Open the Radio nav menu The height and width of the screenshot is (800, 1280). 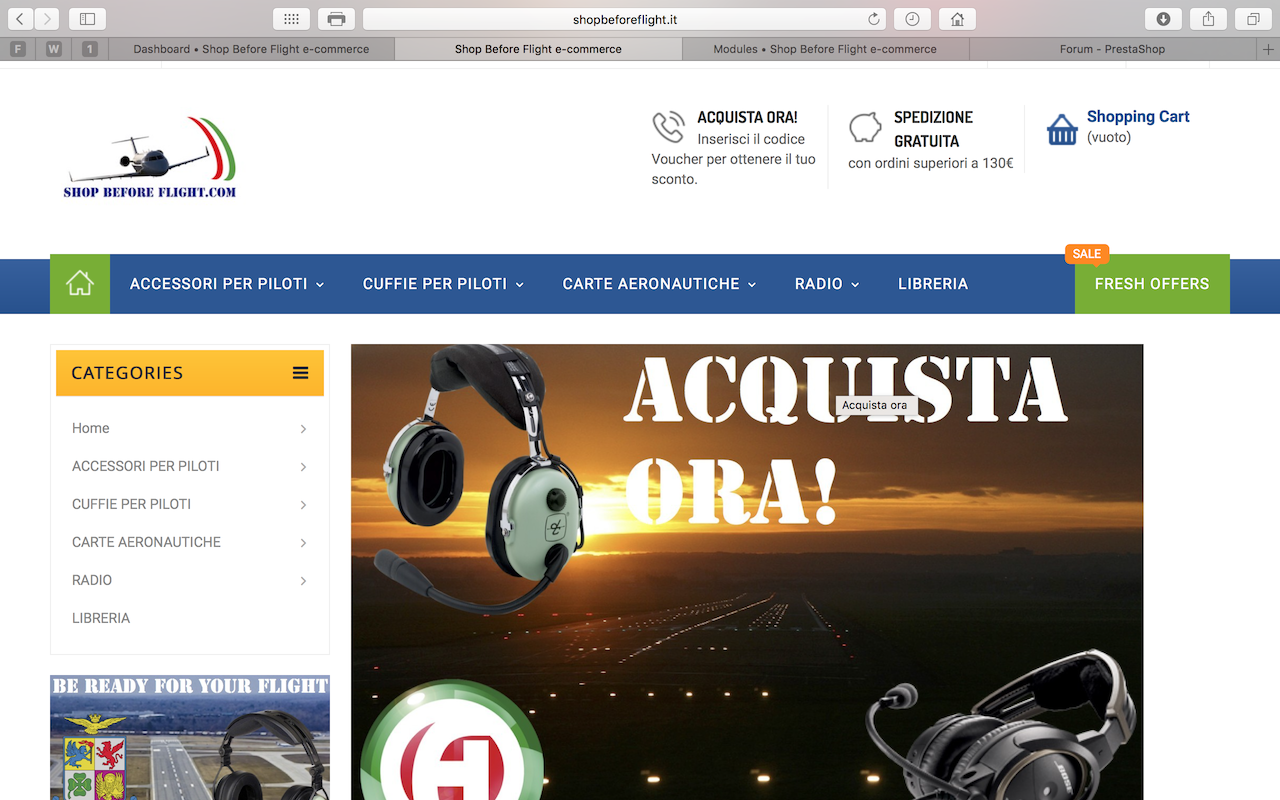[827, 284]
